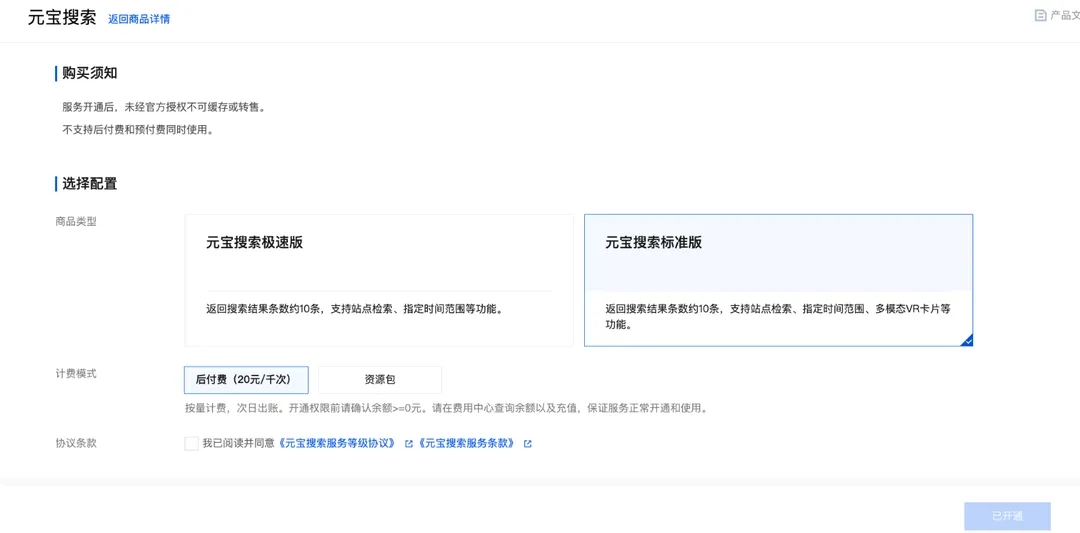The width and height of the screenshot is (1080, 533).
Task: Click the 选择配置 section heading
Action: (90, 184)
